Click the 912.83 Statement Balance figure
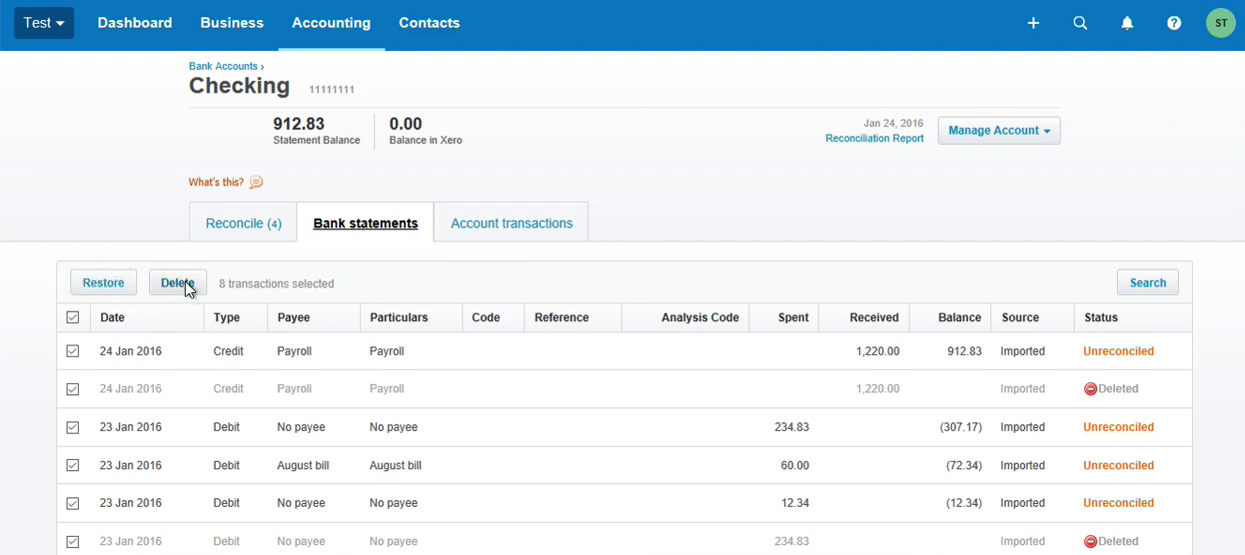This screenshot has height=555, width=1245. pos(299,124)
